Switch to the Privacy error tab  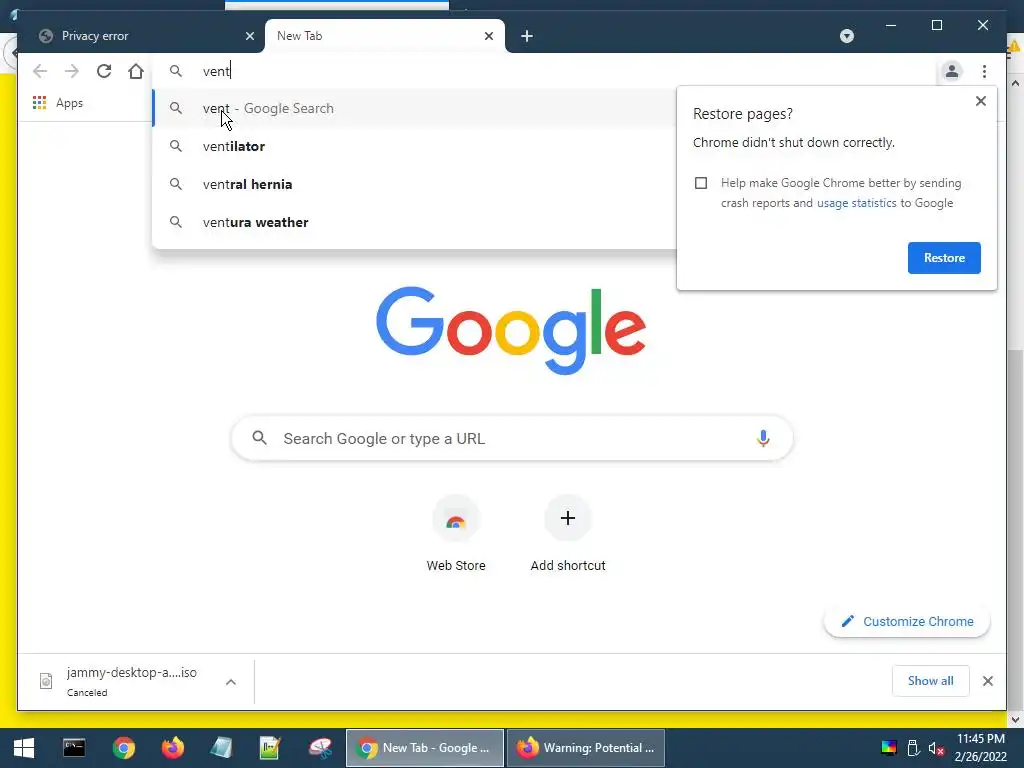[140, 36]
